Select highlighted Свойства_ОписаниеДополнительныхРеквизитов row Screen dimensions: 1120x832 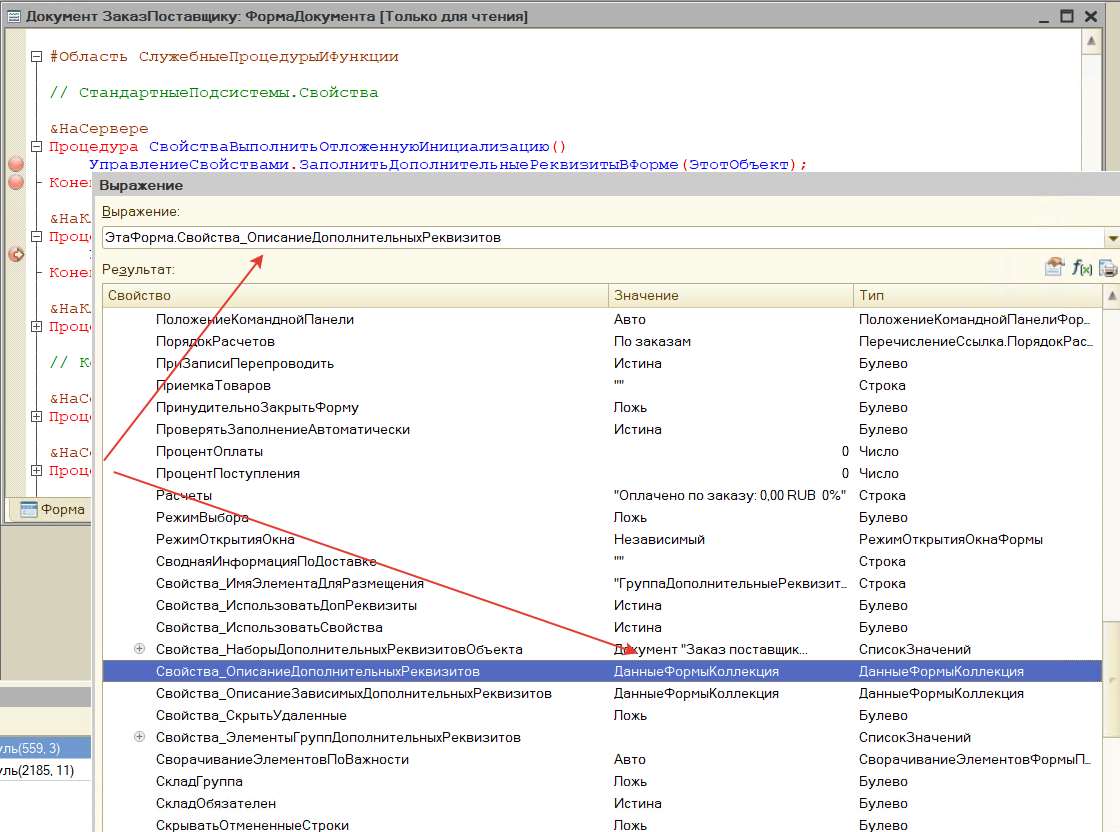coord(602,671)
